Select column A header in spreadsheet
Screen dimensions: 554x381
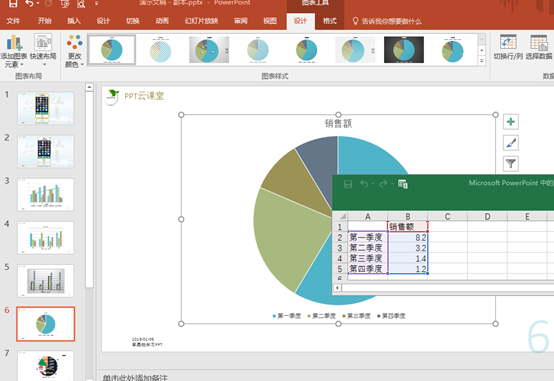tap(367, 216)
